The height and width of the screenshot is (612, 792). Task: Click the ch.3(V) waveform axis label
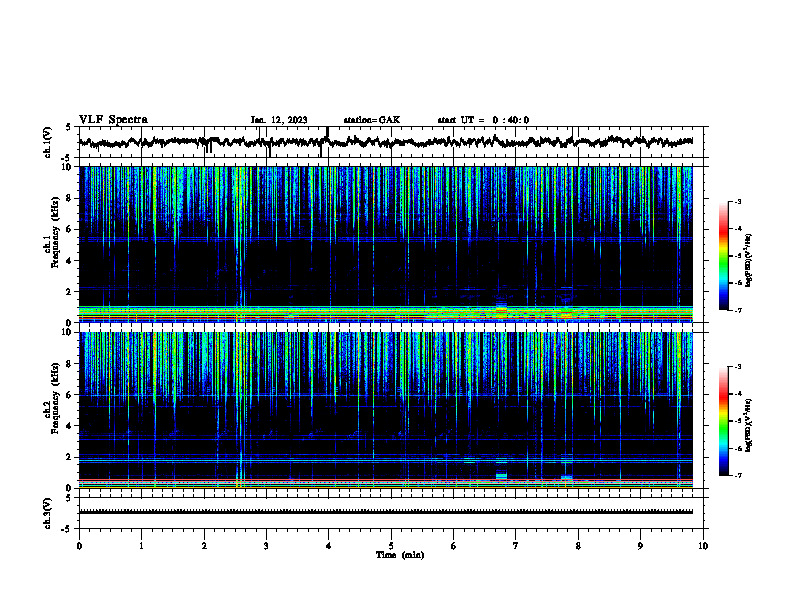(x=48, y=513)
